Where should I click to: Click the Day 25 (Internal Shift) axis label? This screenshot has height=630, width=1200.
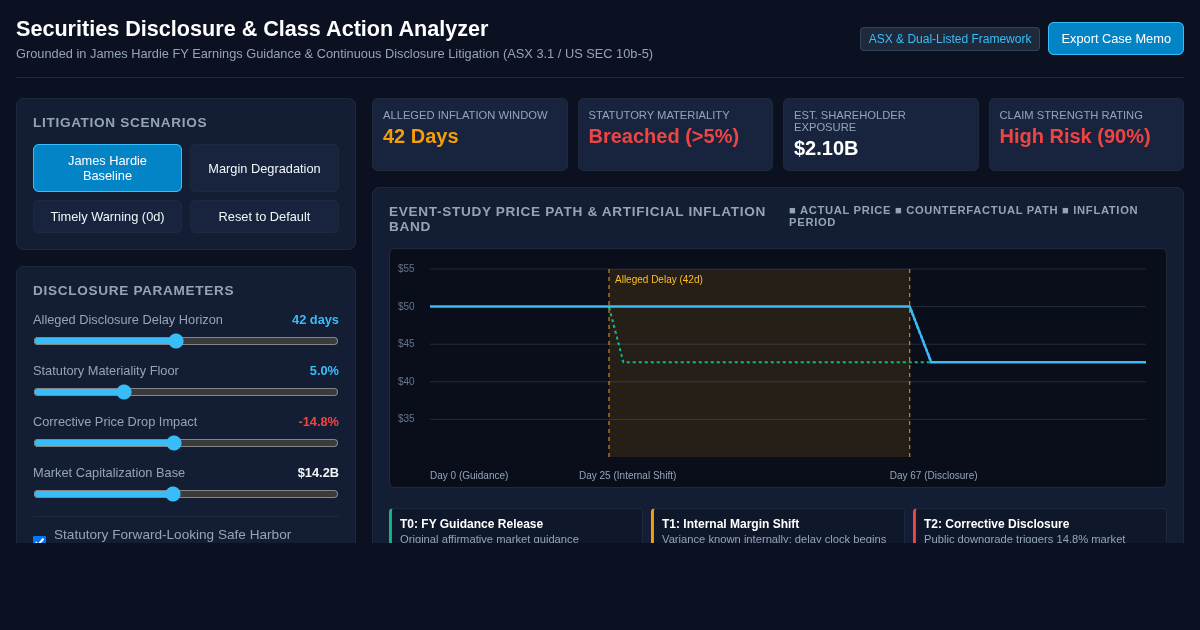pyautogui.click(x=627, y=476)
